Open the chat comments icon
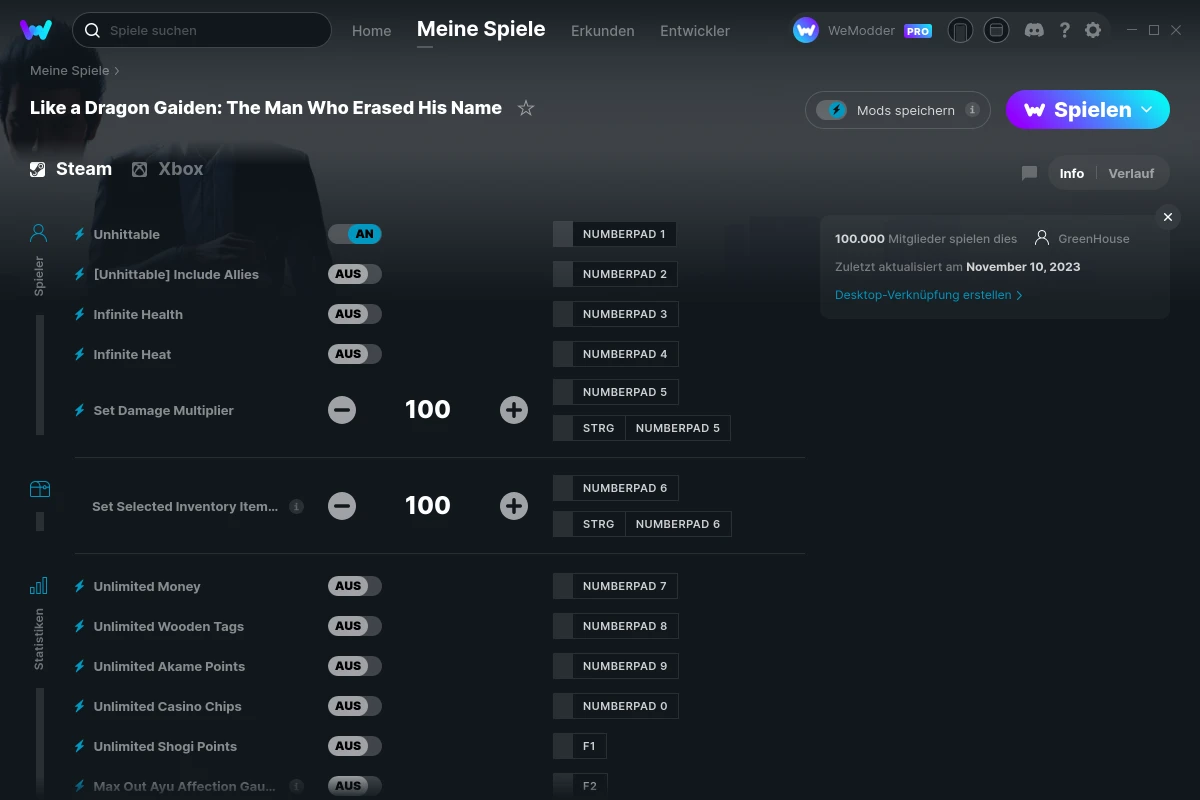The width and height of the screenshot is (1200, 800). (1029, 173)
